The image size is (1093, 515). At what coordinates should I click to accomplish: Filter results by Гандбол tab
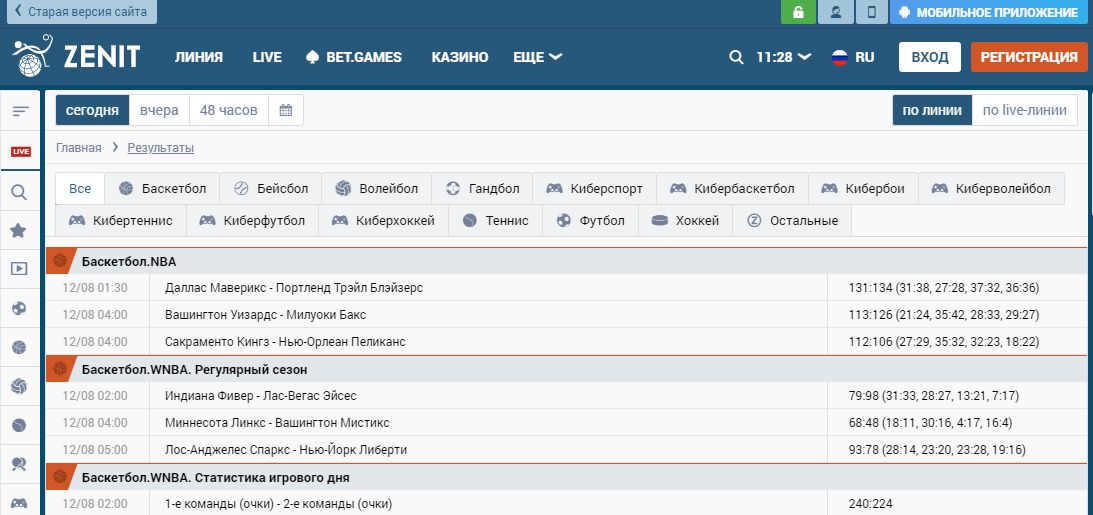[x=482, y=189]
